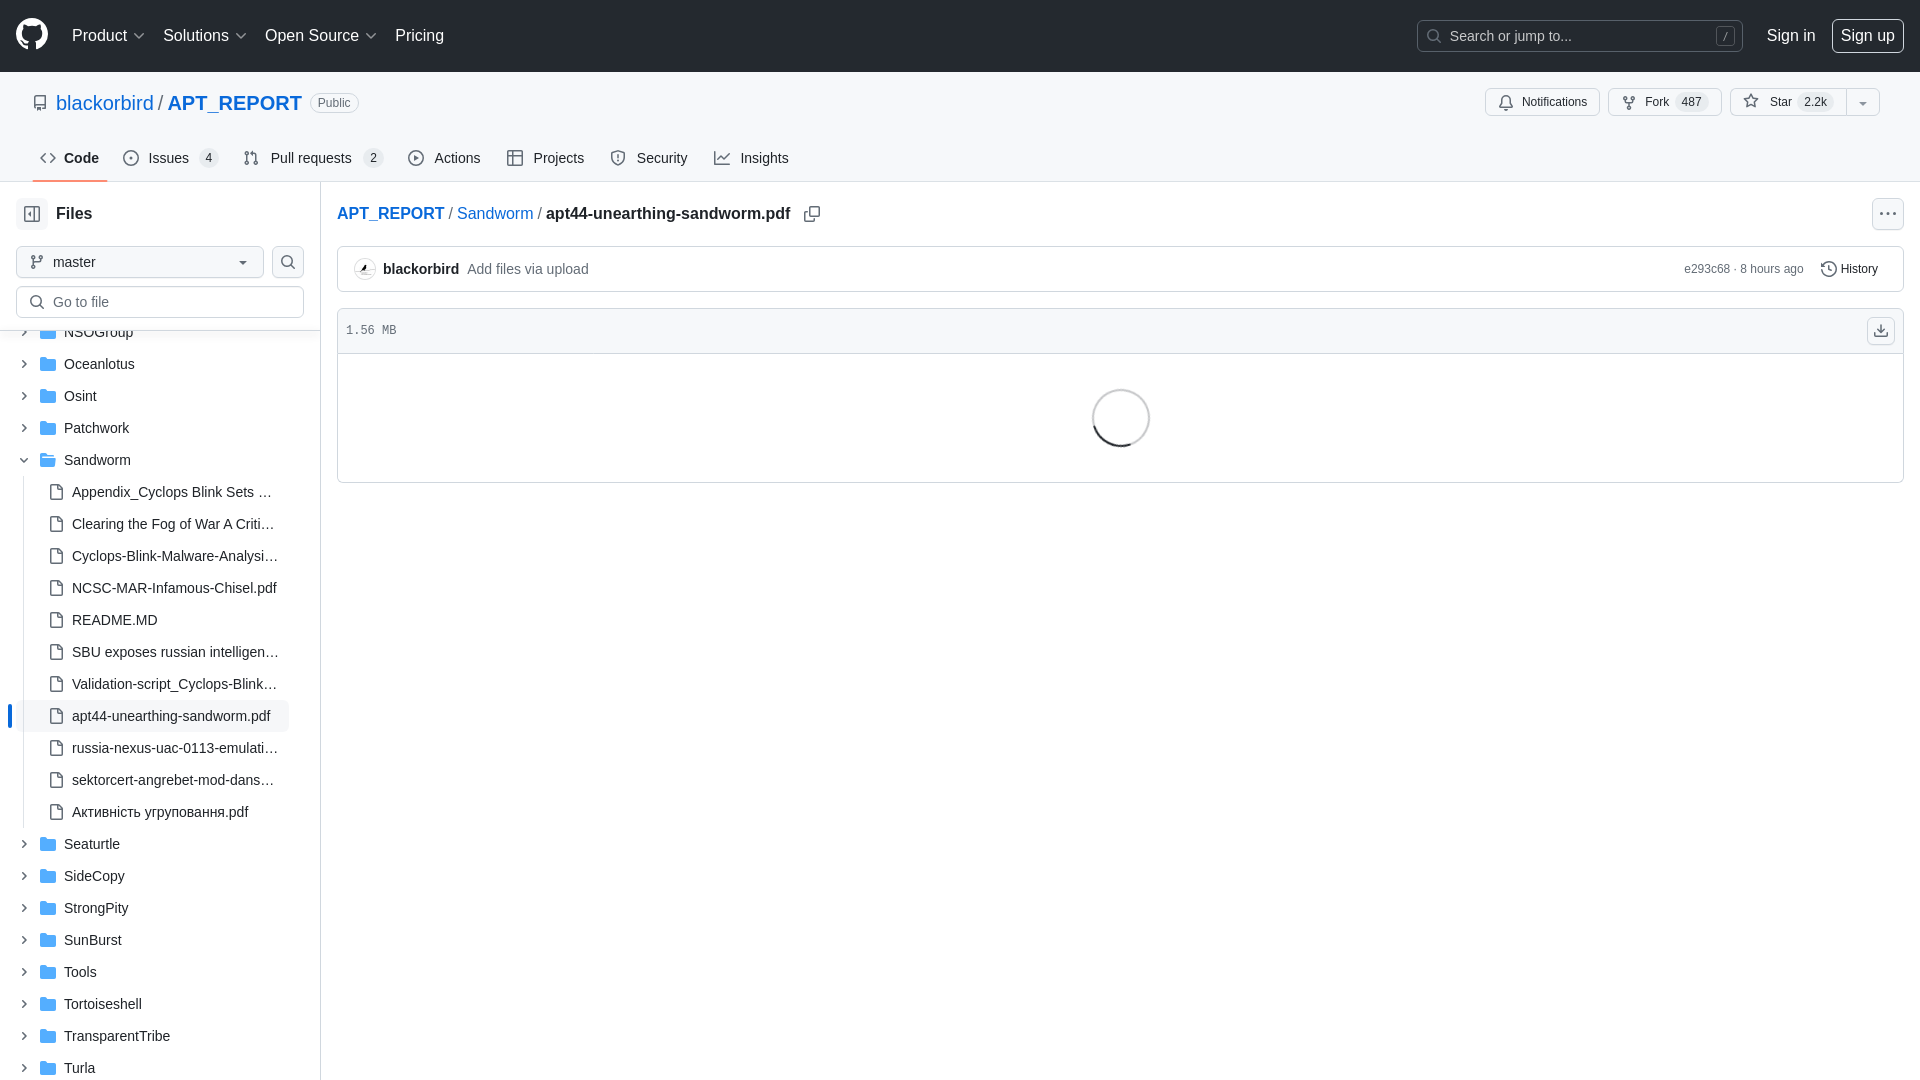Click the Notifications bell button
The width and height of the screenshot is (1920, 1080).
tap(1542, 102)
